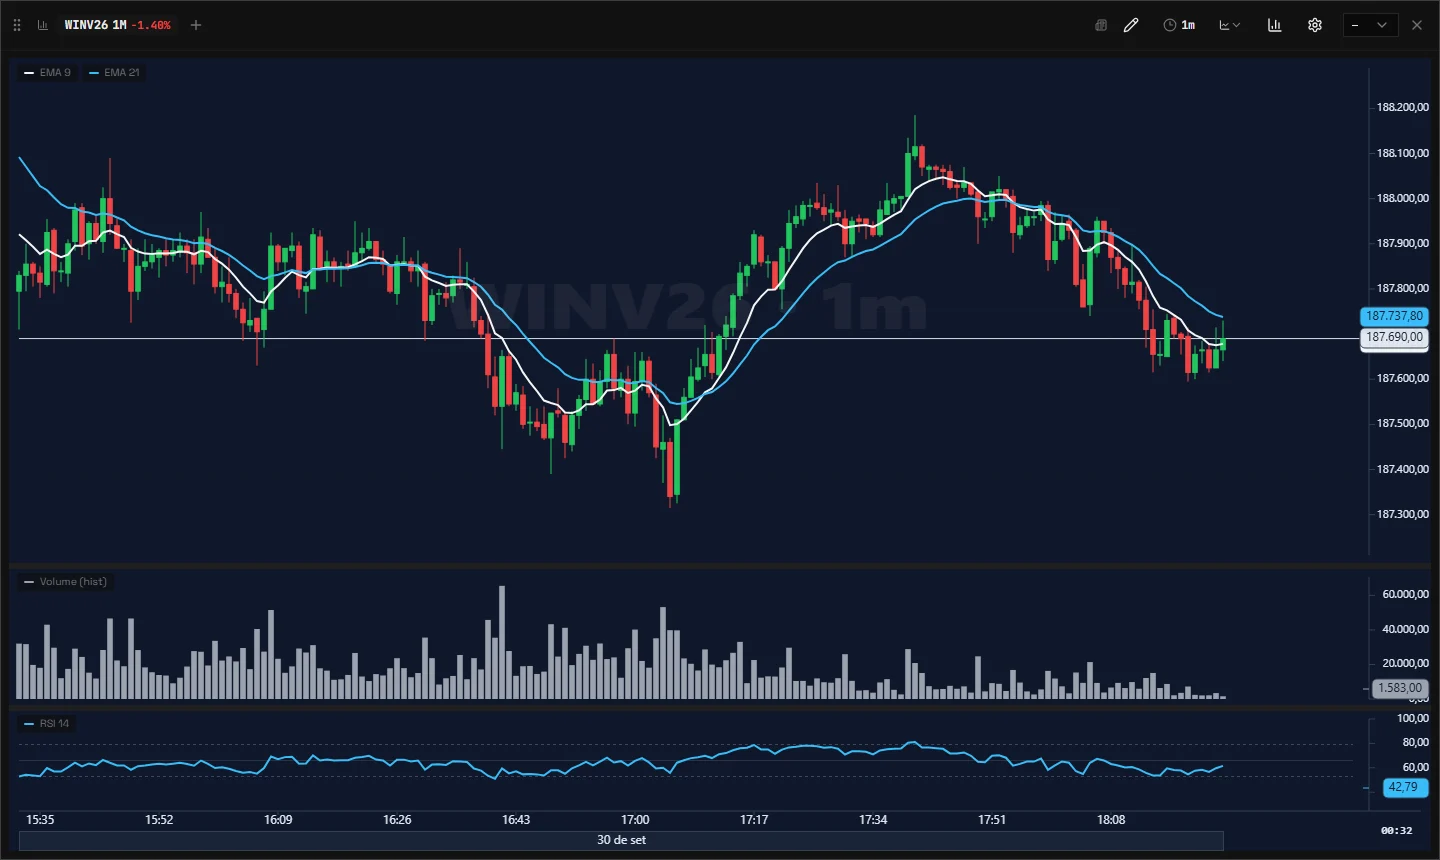1440x860 pixels.
Task: Toggle the RSI 14 legend label
Action: [47, 723]
